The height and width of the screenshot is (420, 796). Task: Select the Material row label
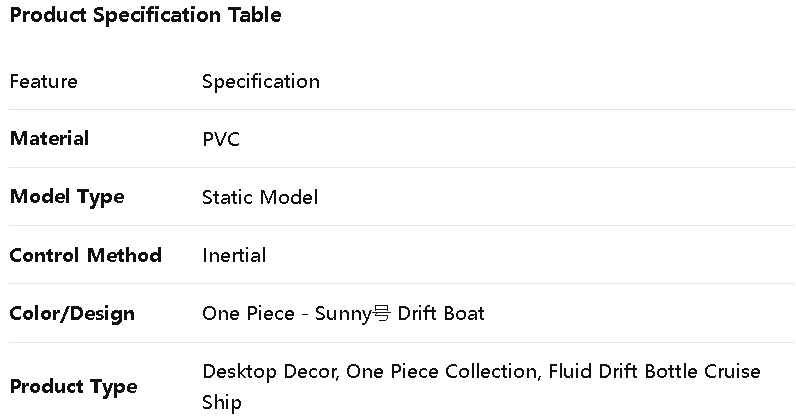pos(49,138)
